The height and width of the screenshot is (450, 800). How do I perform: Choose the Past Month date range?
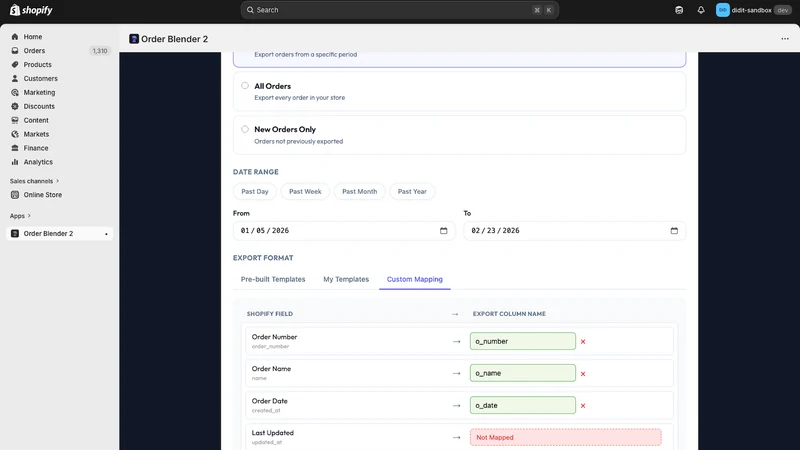pyautogui.click(x=360, y=191)
